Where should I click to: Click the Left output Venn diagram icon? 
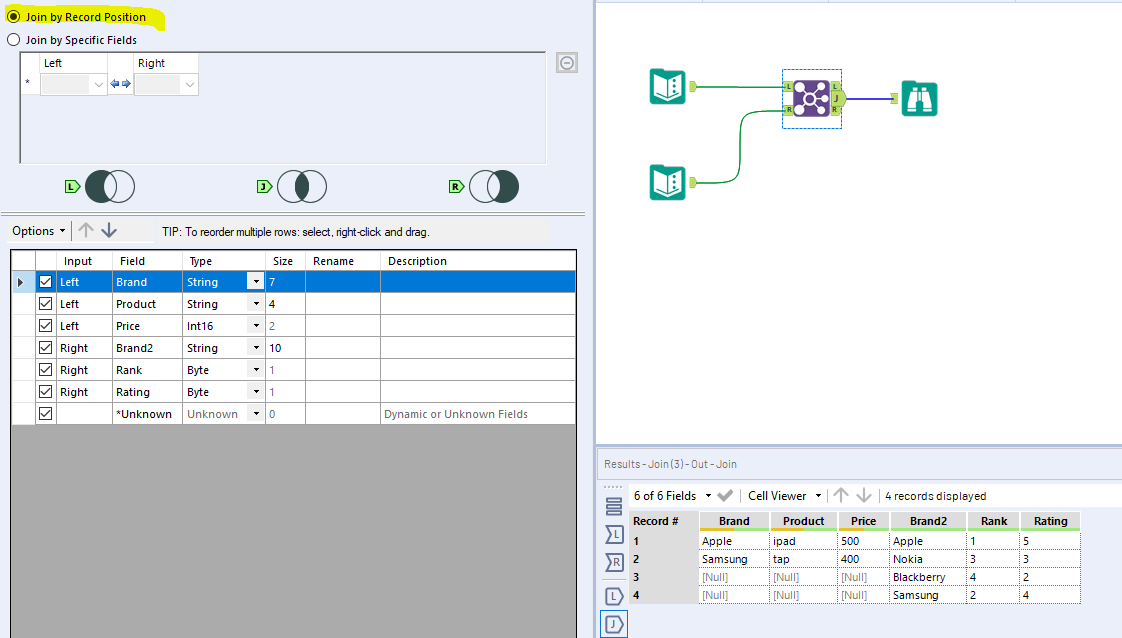(x=110, y=186)
